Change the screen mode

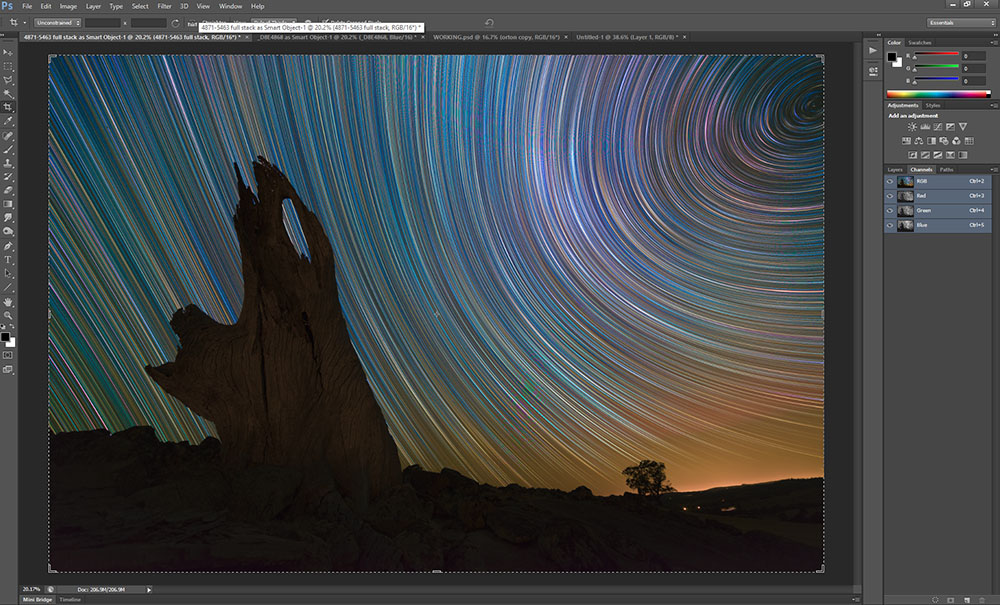click(8, 370)
